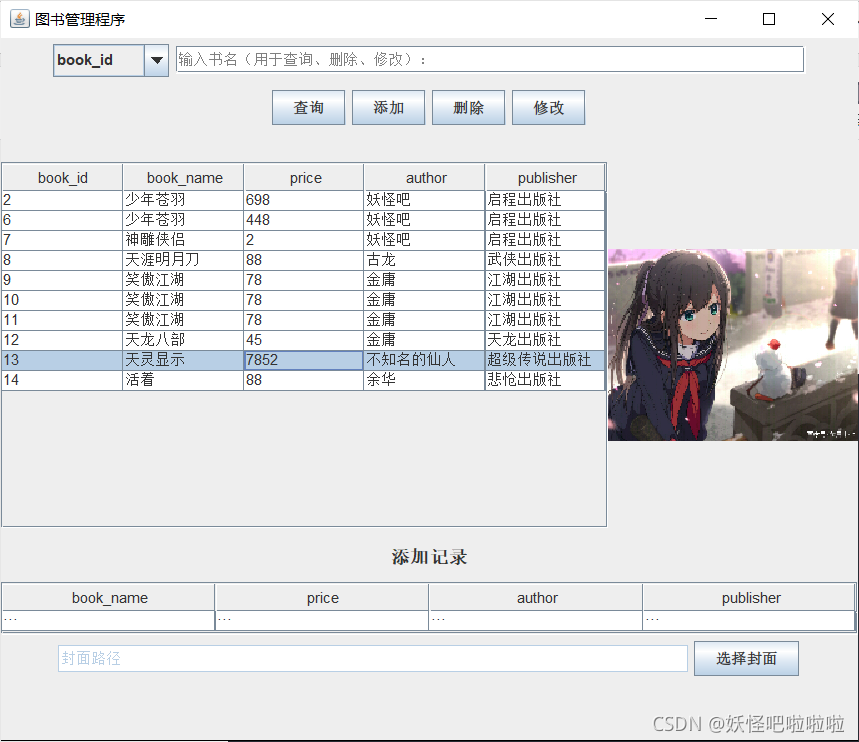Screen dimensions: 859x742
Task: Click the book cover image thumbnail
Action: coord(733,345)
